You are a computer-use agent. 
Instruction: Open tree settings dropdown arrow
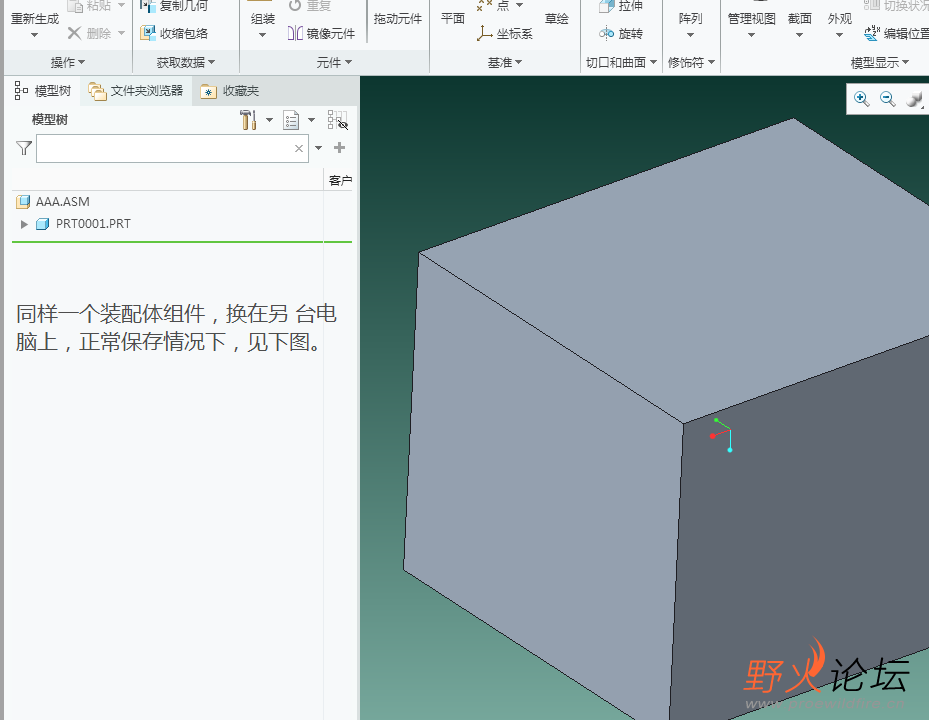[269, 120]
